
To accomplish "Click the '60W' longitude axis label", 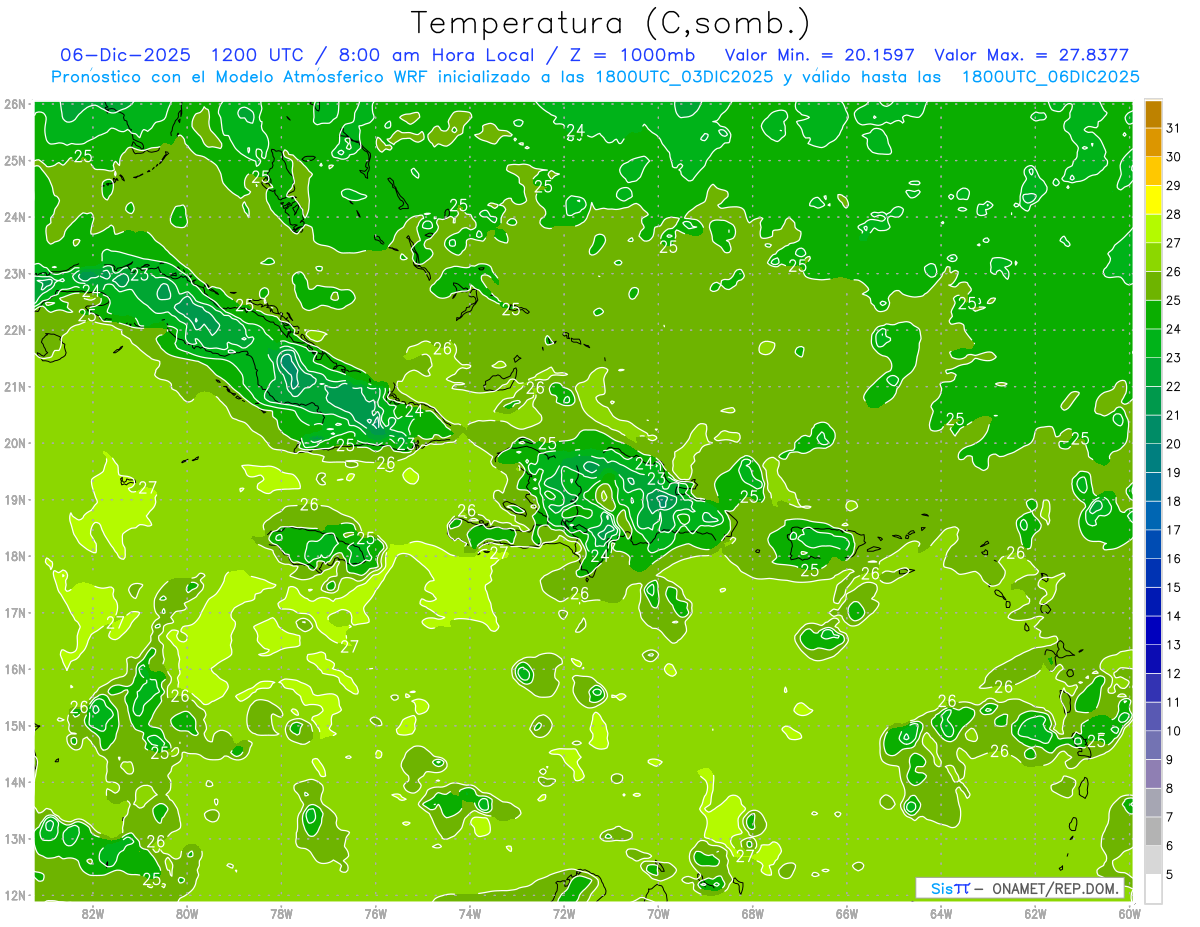I will pos(1129,913).
